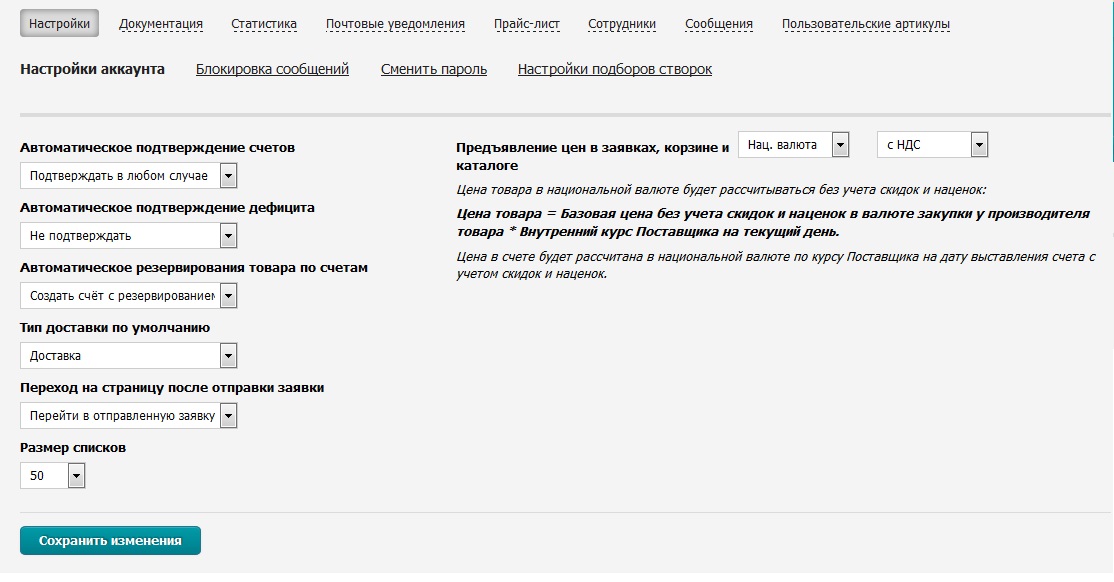The image size is (1114, 582).
Task: Expand the after-submit page dropdown
Action: click(128, 416)
